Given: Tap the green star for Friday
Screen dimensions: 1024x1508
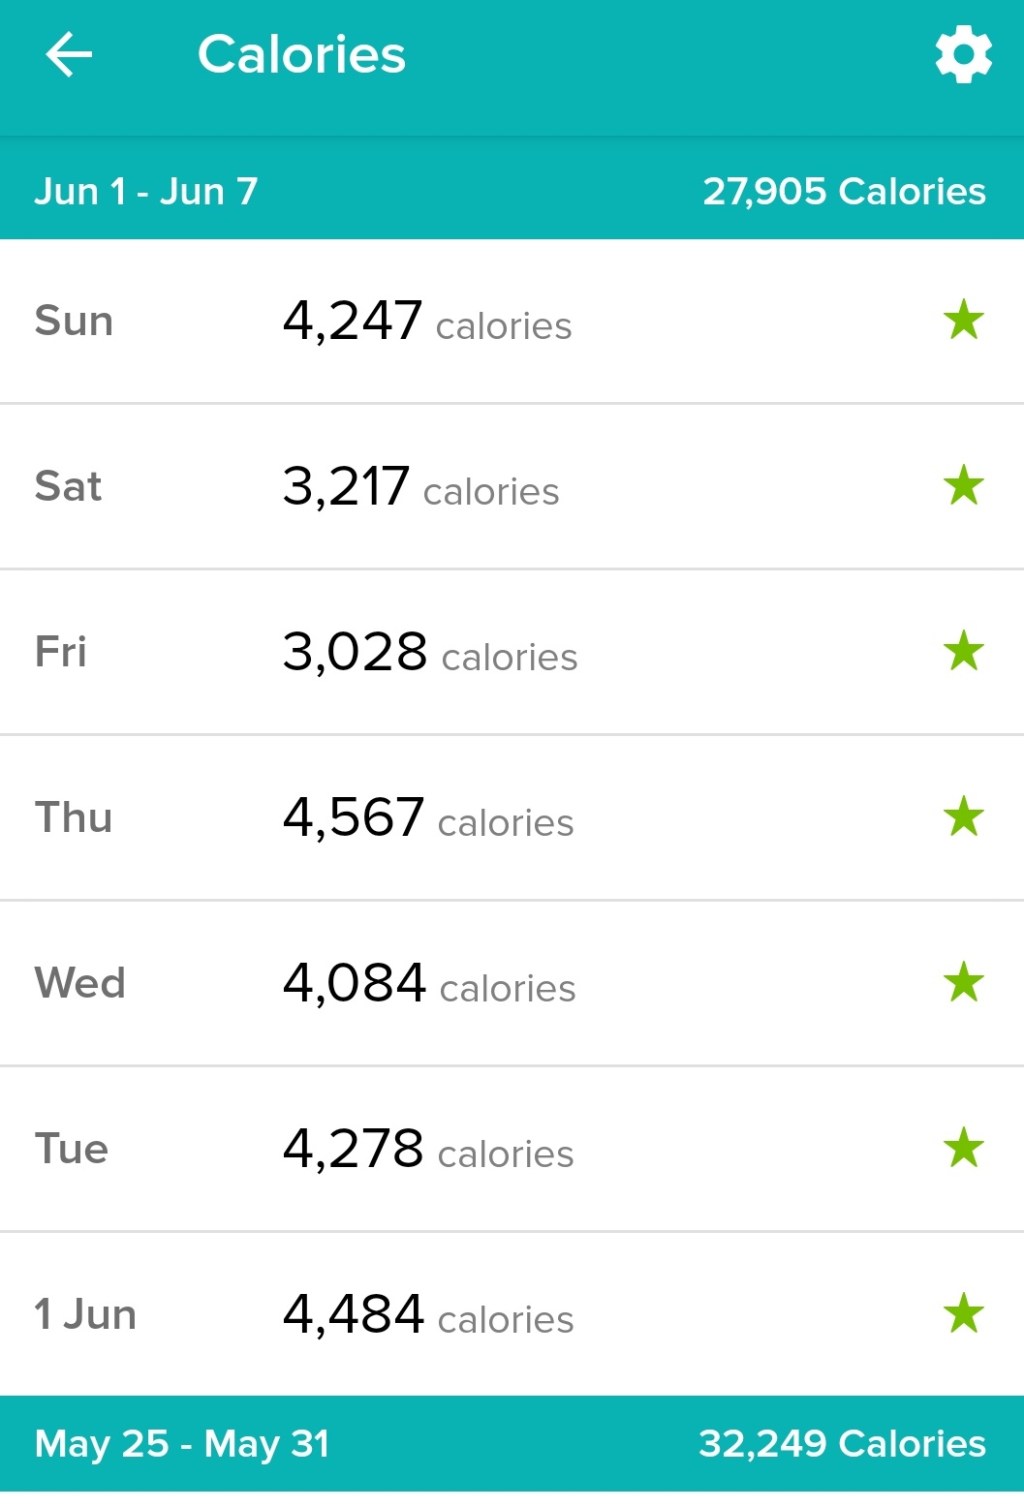Looking at the screenshot, I should [964, 652].
